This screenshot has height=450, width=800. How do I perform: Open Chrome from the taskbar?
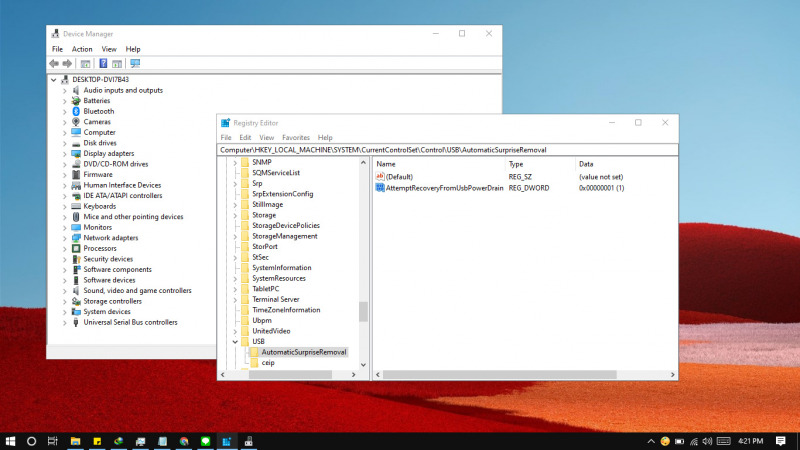pyautogui.click(x=184, y=441)
